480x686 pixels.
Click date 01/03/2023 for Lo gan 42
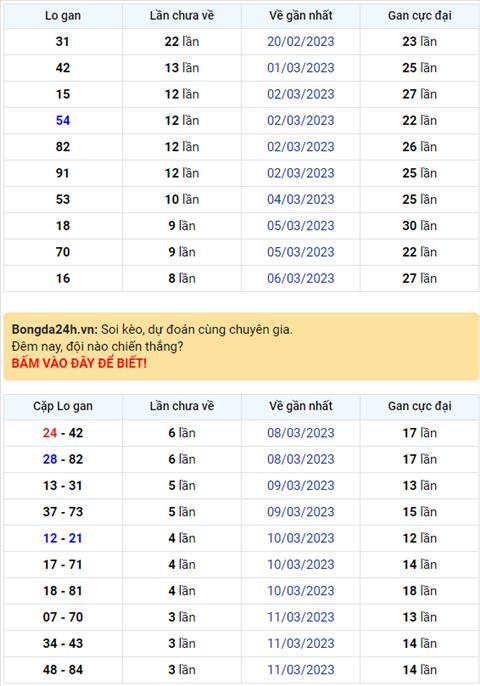(x=301, y=68)
